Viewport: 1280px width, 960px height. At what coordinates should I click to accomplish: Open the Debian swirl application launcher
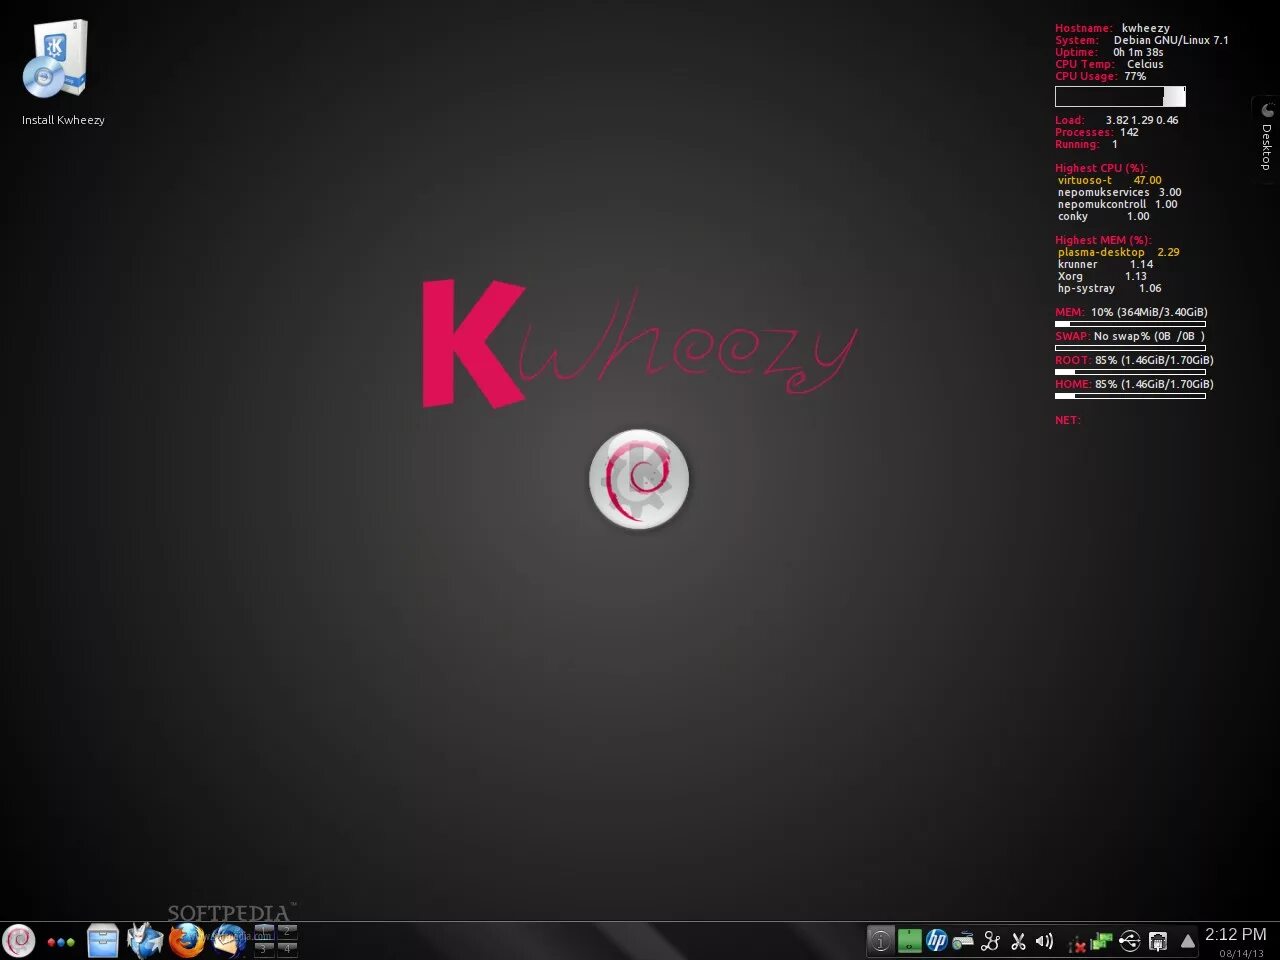tap(18, 941)
